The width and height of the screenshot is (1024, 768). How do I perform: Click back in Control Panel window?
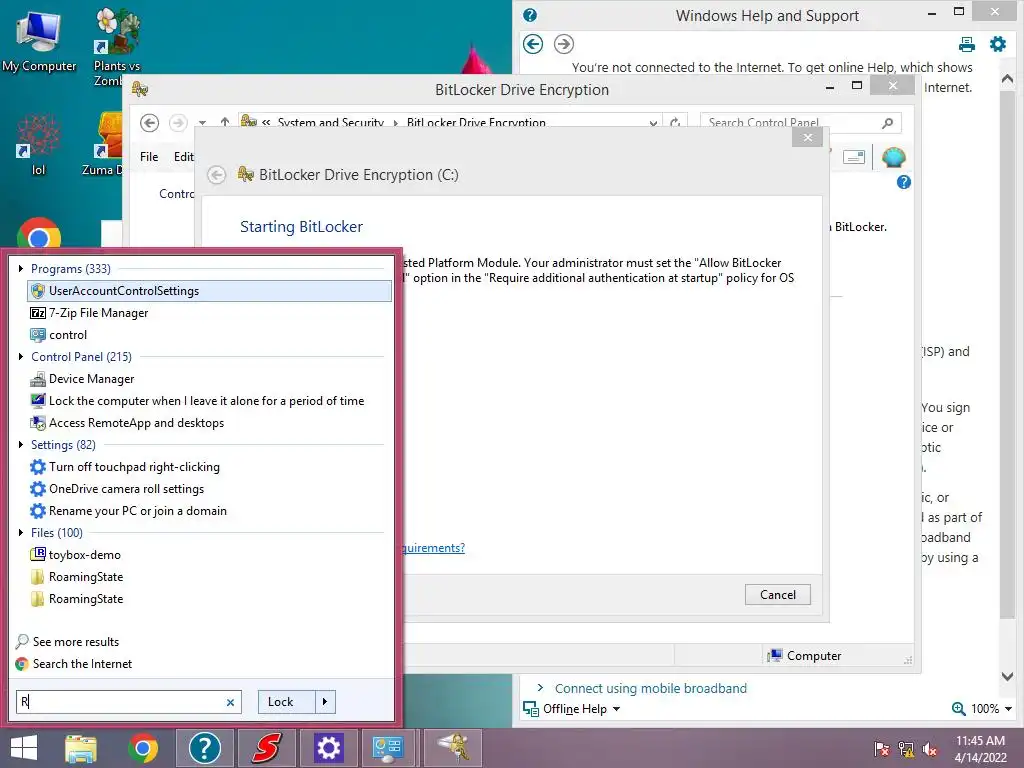150,123
